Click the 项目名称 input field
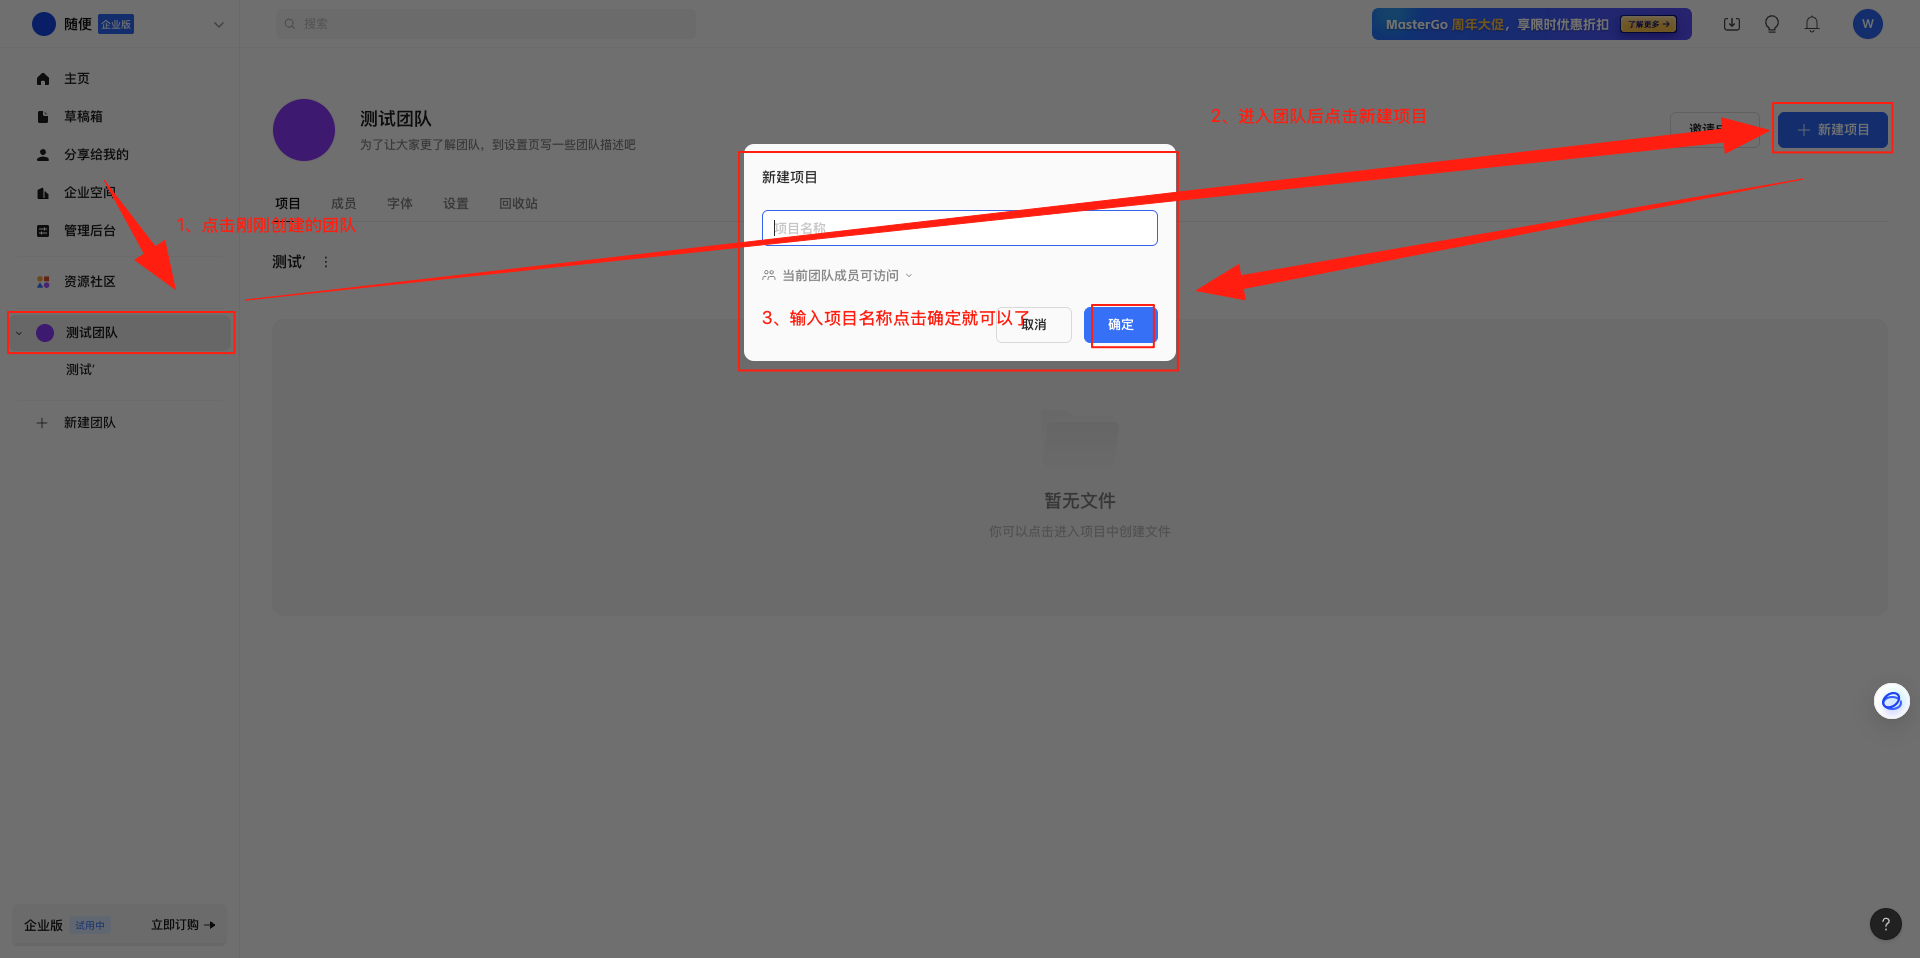The image size is (1920, 958). pos(960,228)
